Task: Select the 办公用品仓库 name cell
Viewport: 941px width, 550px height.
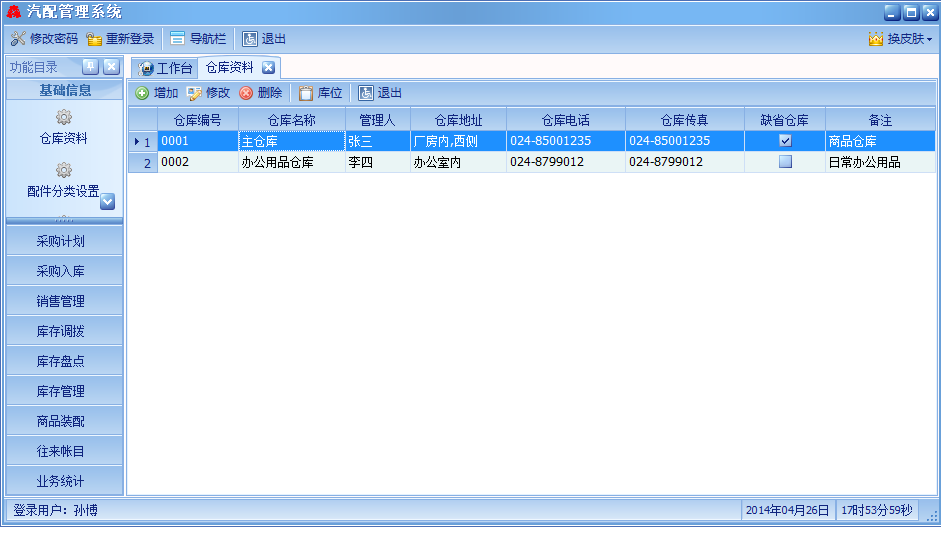Action: click(291, 162)
